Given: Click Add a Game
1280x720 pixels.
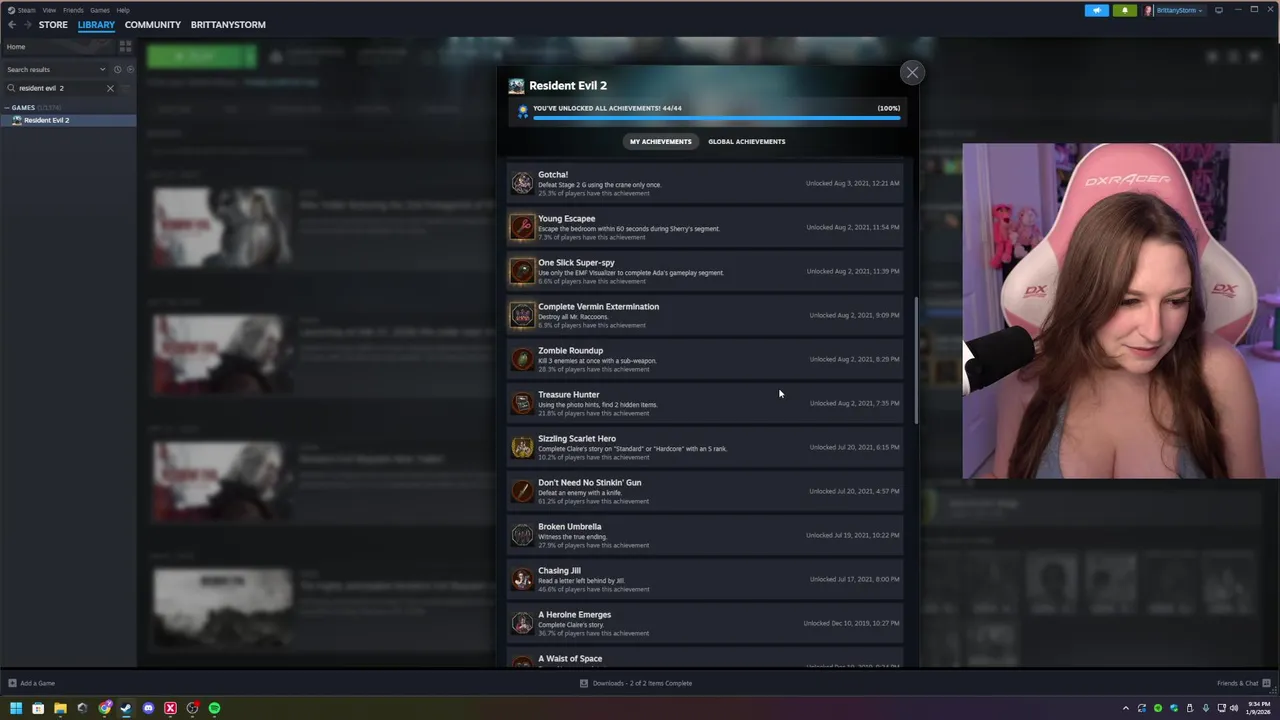Looking at the screenshot, I should point(31,683).
